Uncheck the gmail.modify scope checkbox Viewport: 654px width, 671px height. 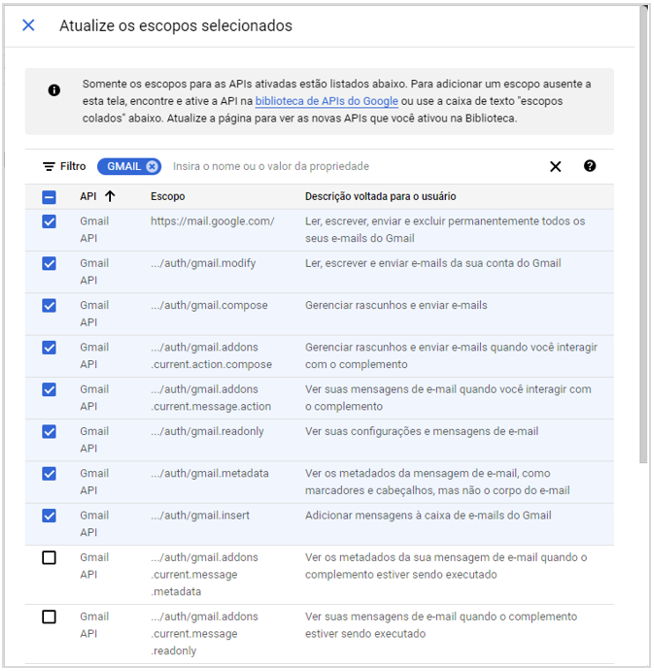[49, 264]
